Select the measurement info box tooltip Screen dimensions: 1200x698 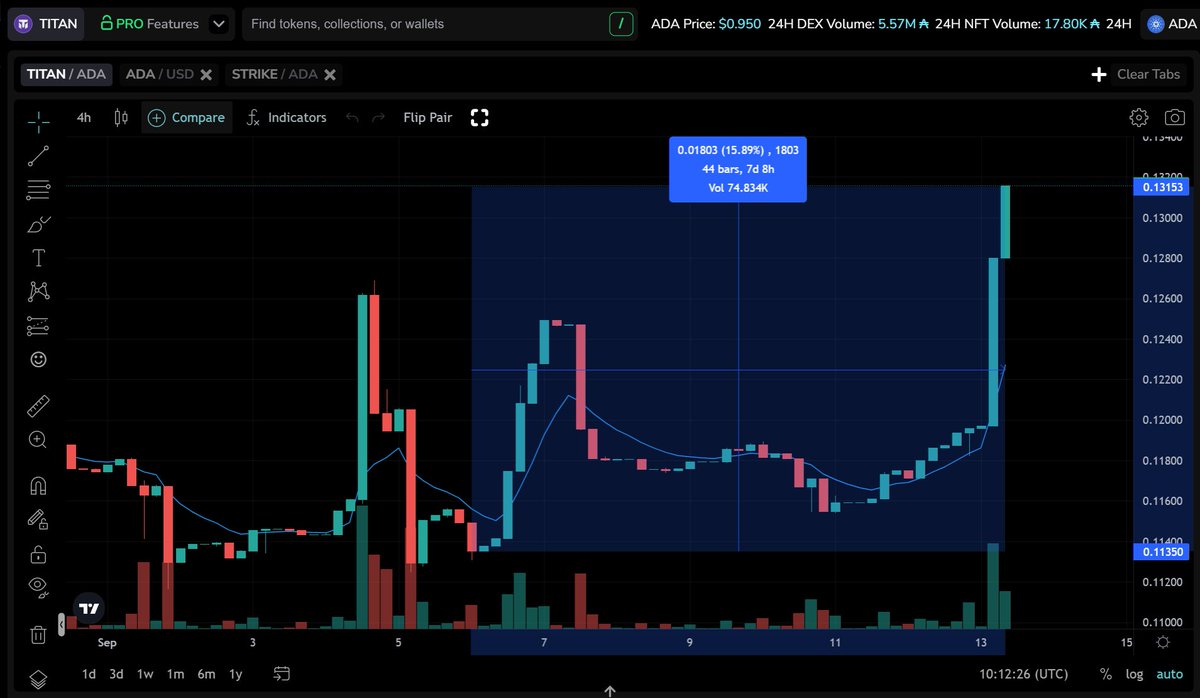[x=738, y=168]
